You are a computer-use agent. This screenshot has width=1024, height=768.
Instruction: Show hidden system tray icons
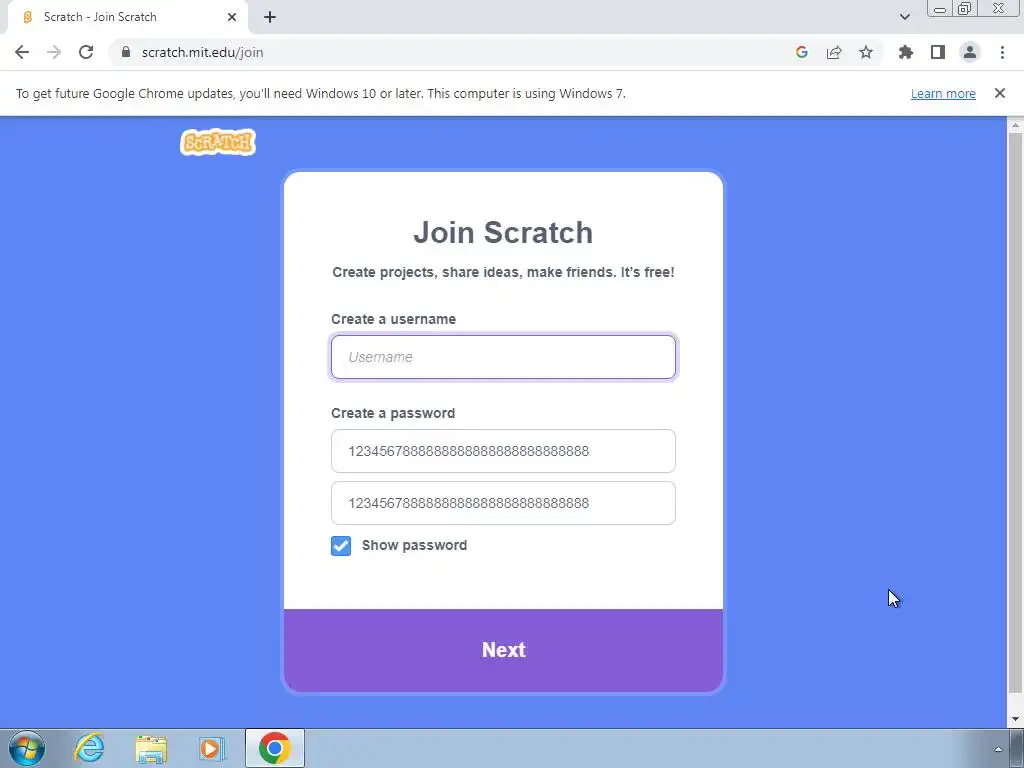[998, 749]
